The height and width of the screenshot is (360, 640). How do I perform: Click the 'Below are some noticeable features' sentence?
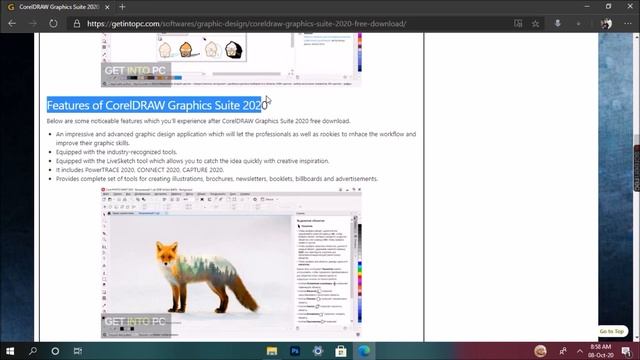point(198,121)
